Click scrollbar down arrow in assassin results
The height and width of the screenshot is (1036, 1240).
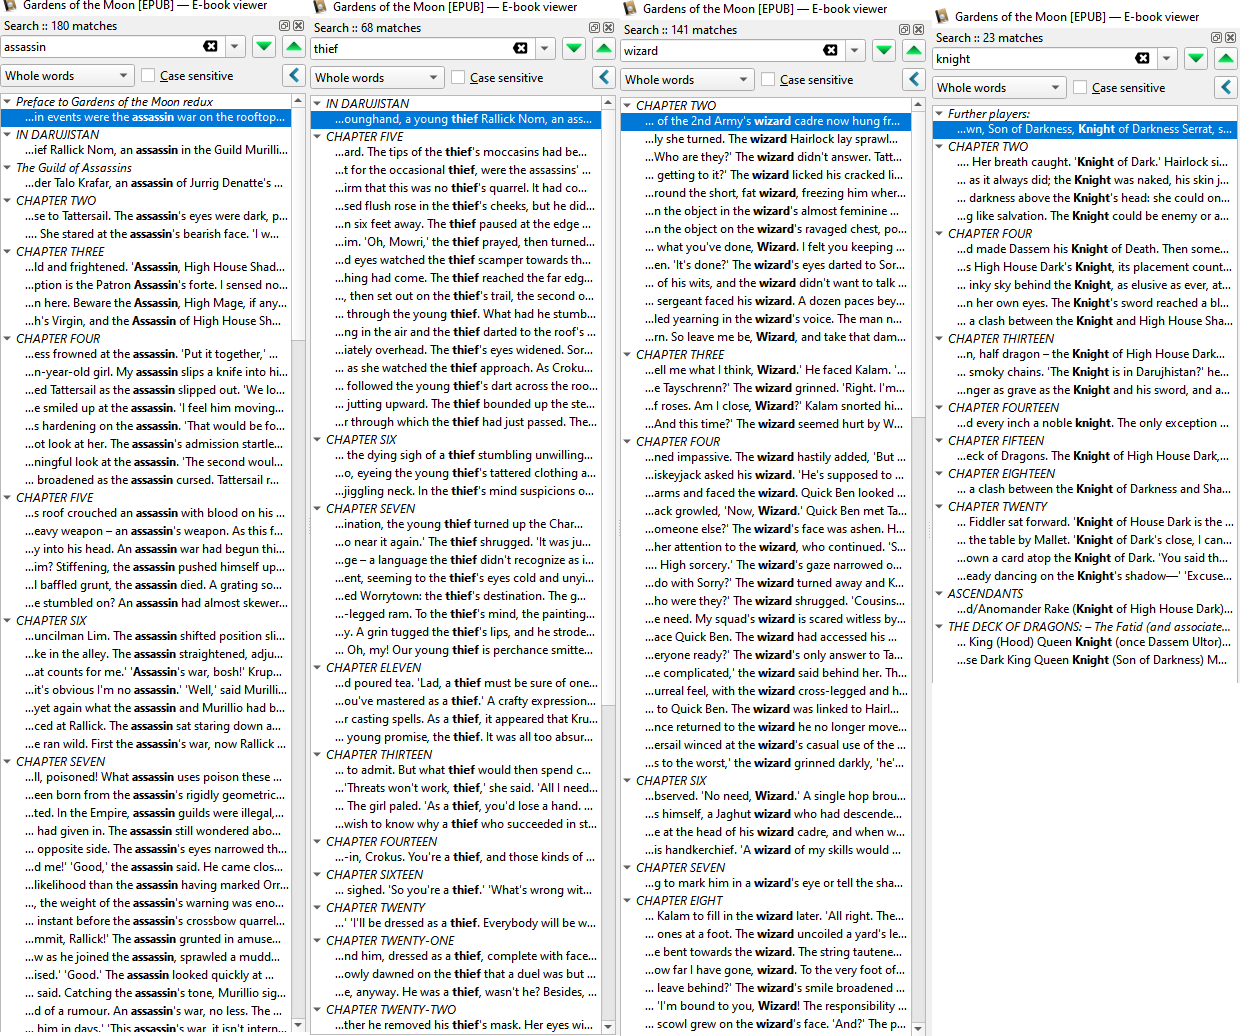[298, 1027]
